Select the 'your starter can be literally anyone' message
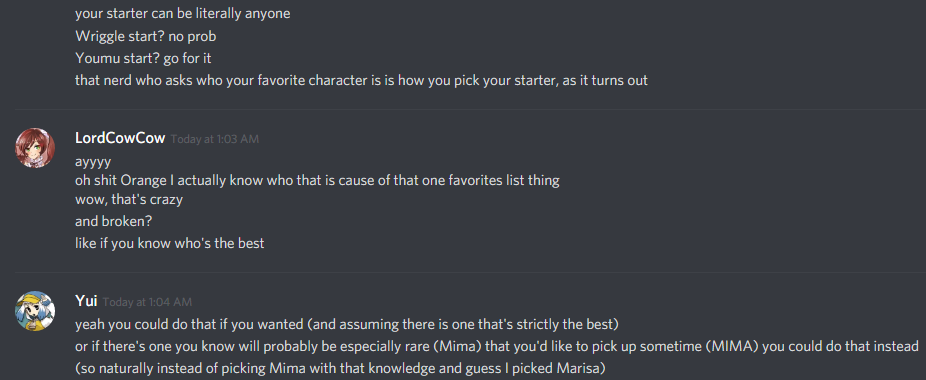Screen dimensions: 926x380 click(182, 14)
